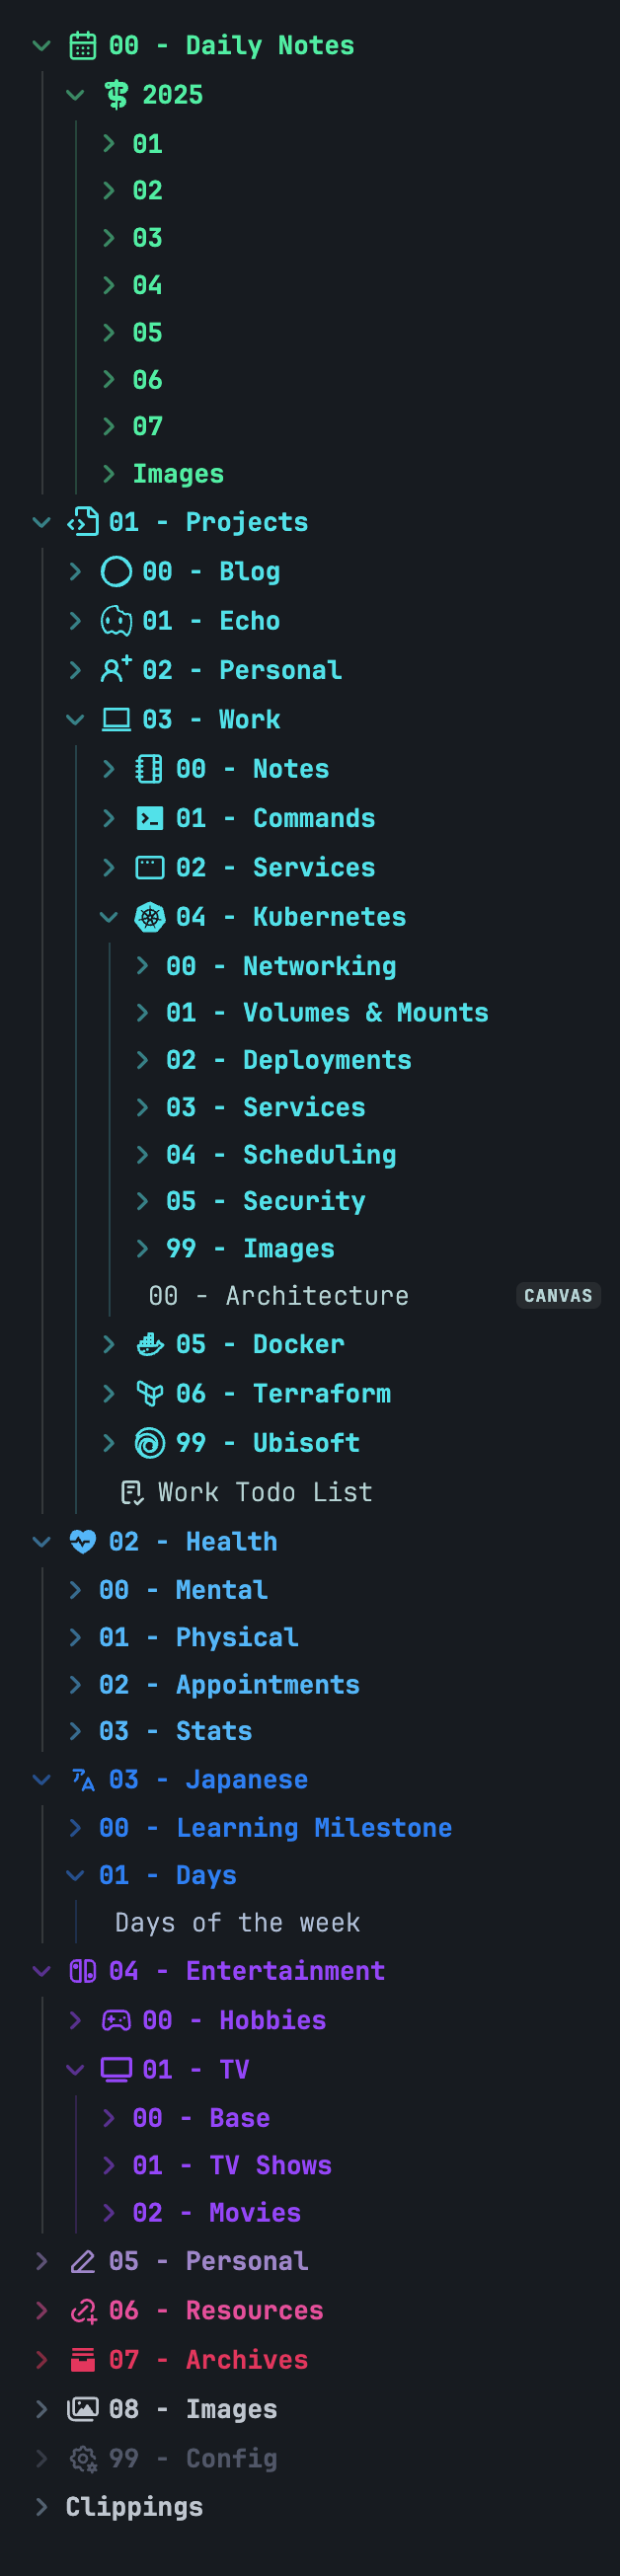
Task: Click the heart pulse Health icon
Action: pyautogui.click(x=83, y=1541)
